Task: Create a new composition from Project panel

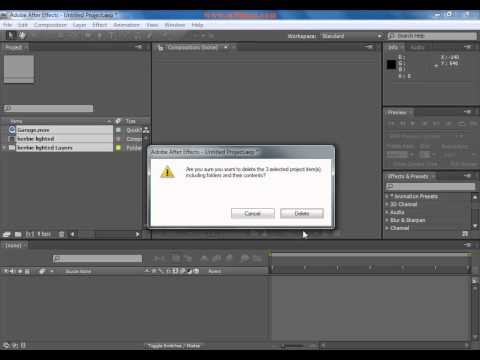Action: coord(30,234)
